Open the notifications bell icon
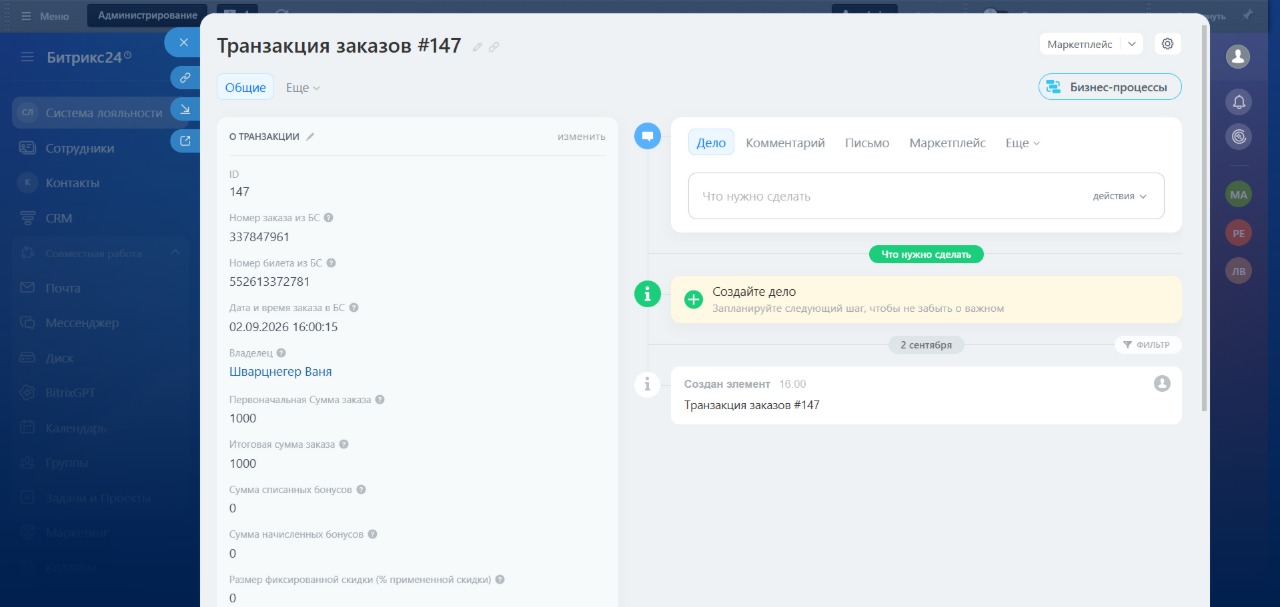1280x607 pixels. [1239, 101]
